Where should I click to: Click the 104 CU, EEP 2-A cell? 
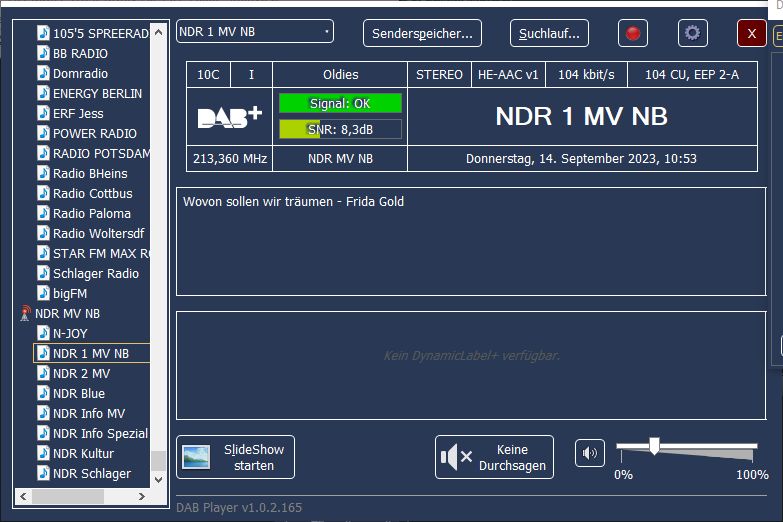pos(692,74)
